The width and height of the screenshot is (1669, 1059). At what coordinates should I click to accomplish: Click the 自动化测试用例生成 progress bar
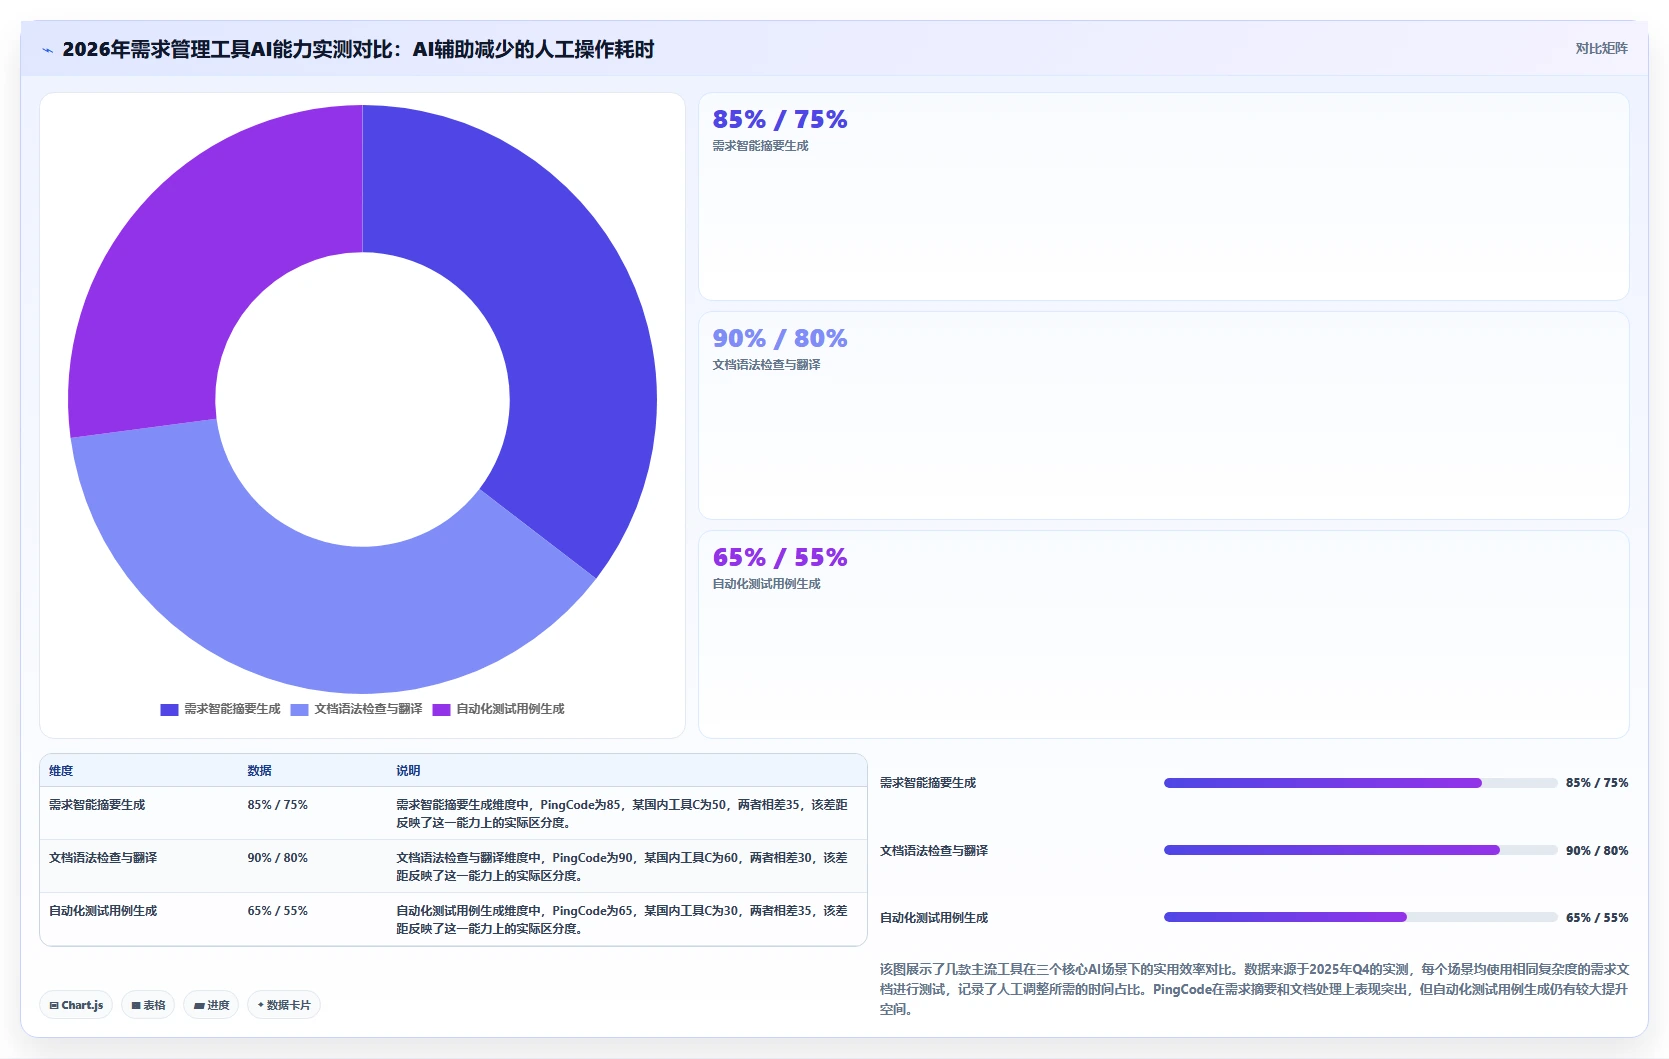click(x=1360, y=917)
